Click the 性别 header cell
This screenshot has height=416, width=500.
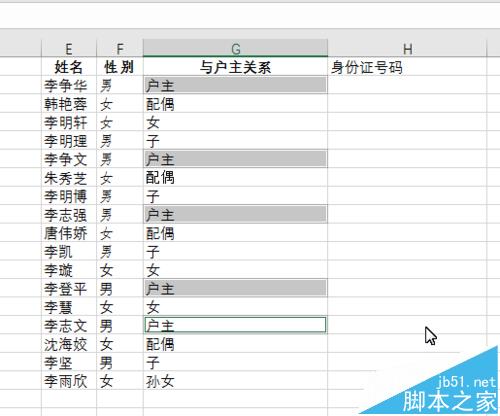point(120,67)
